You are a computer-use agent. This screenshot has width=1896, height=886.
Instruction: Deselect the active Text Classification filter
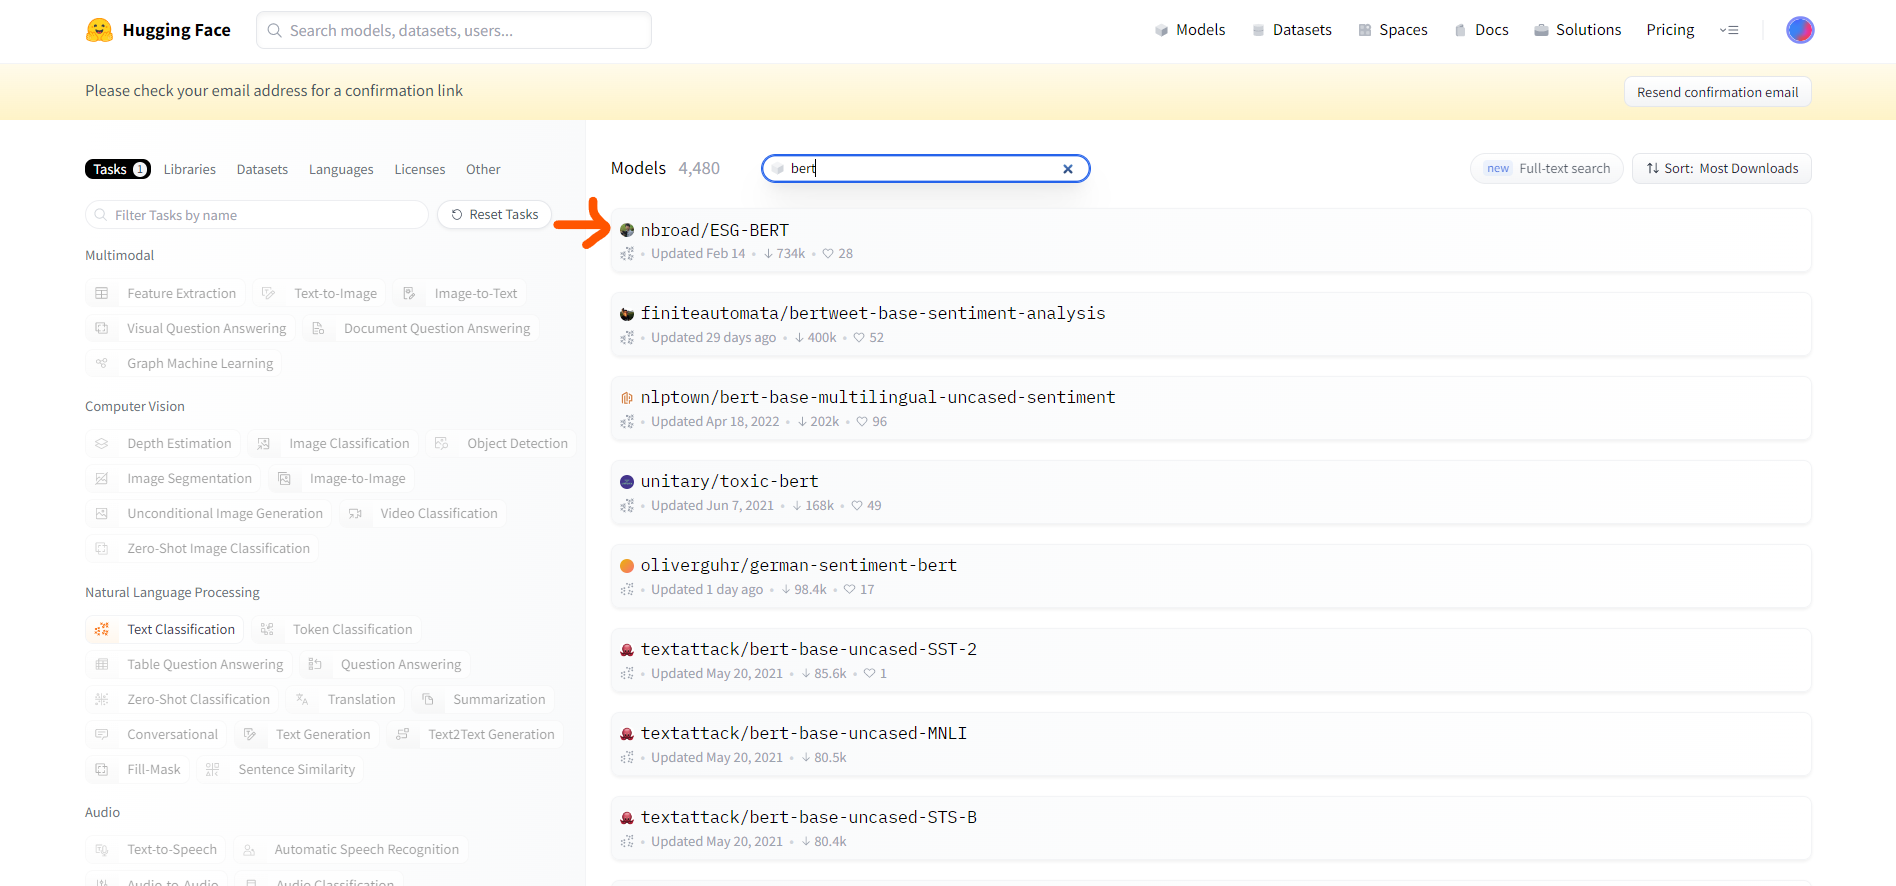pyautogui.click(x=165, y=629)
